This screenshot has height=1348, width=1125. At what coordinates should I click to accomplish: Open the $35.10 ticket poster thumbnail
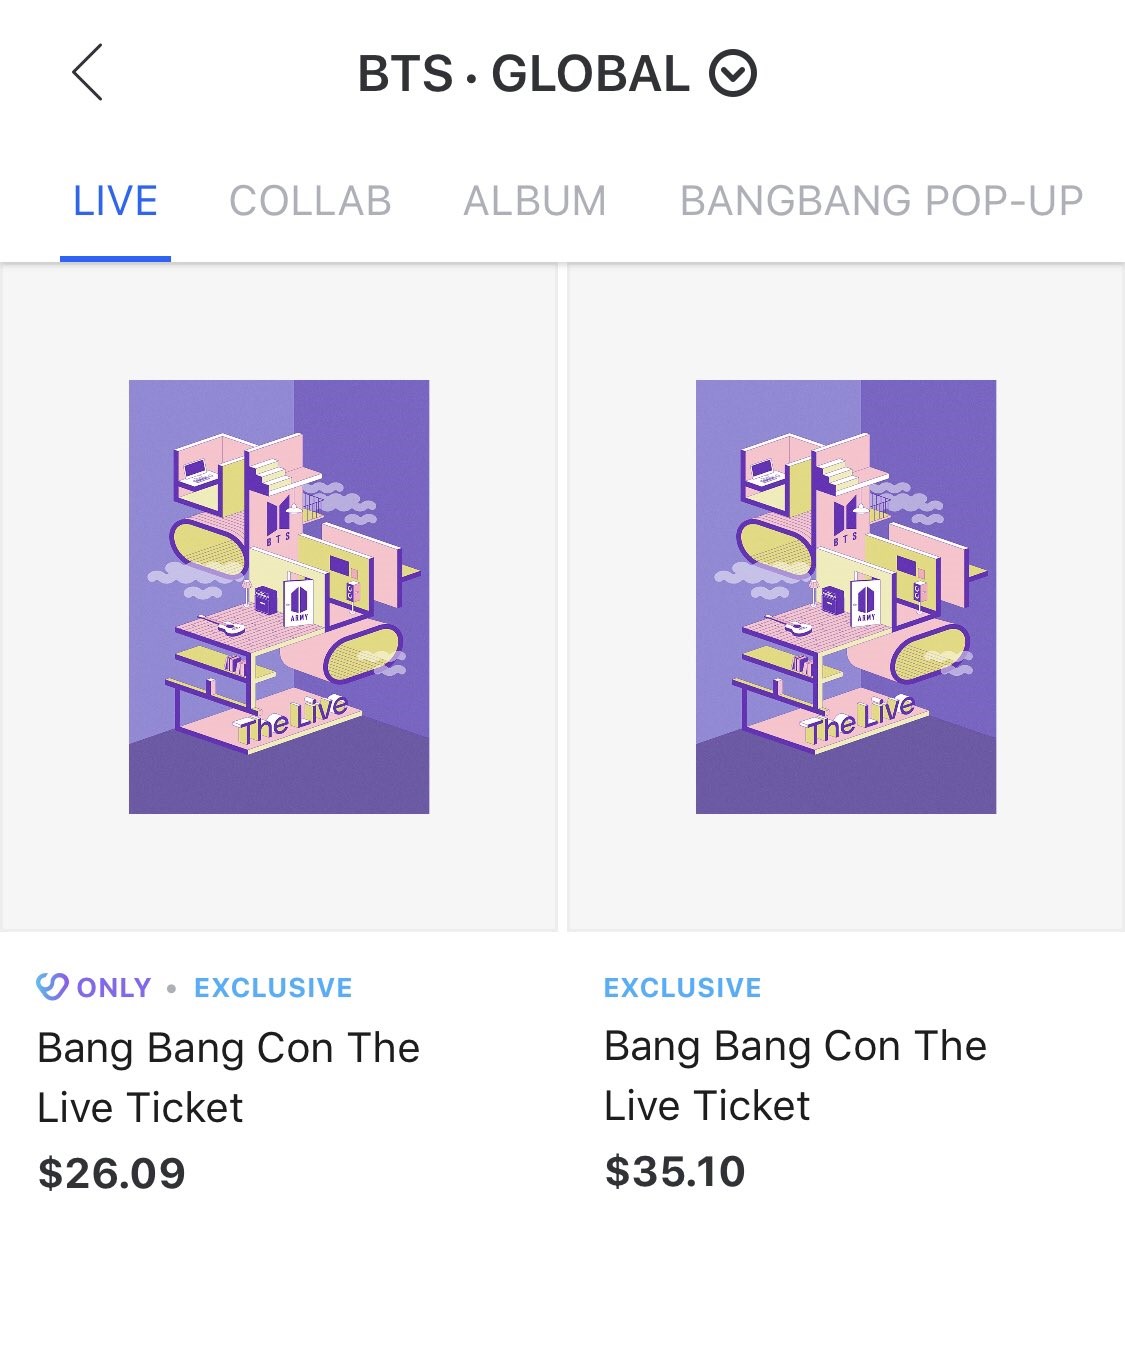[846, 596]
